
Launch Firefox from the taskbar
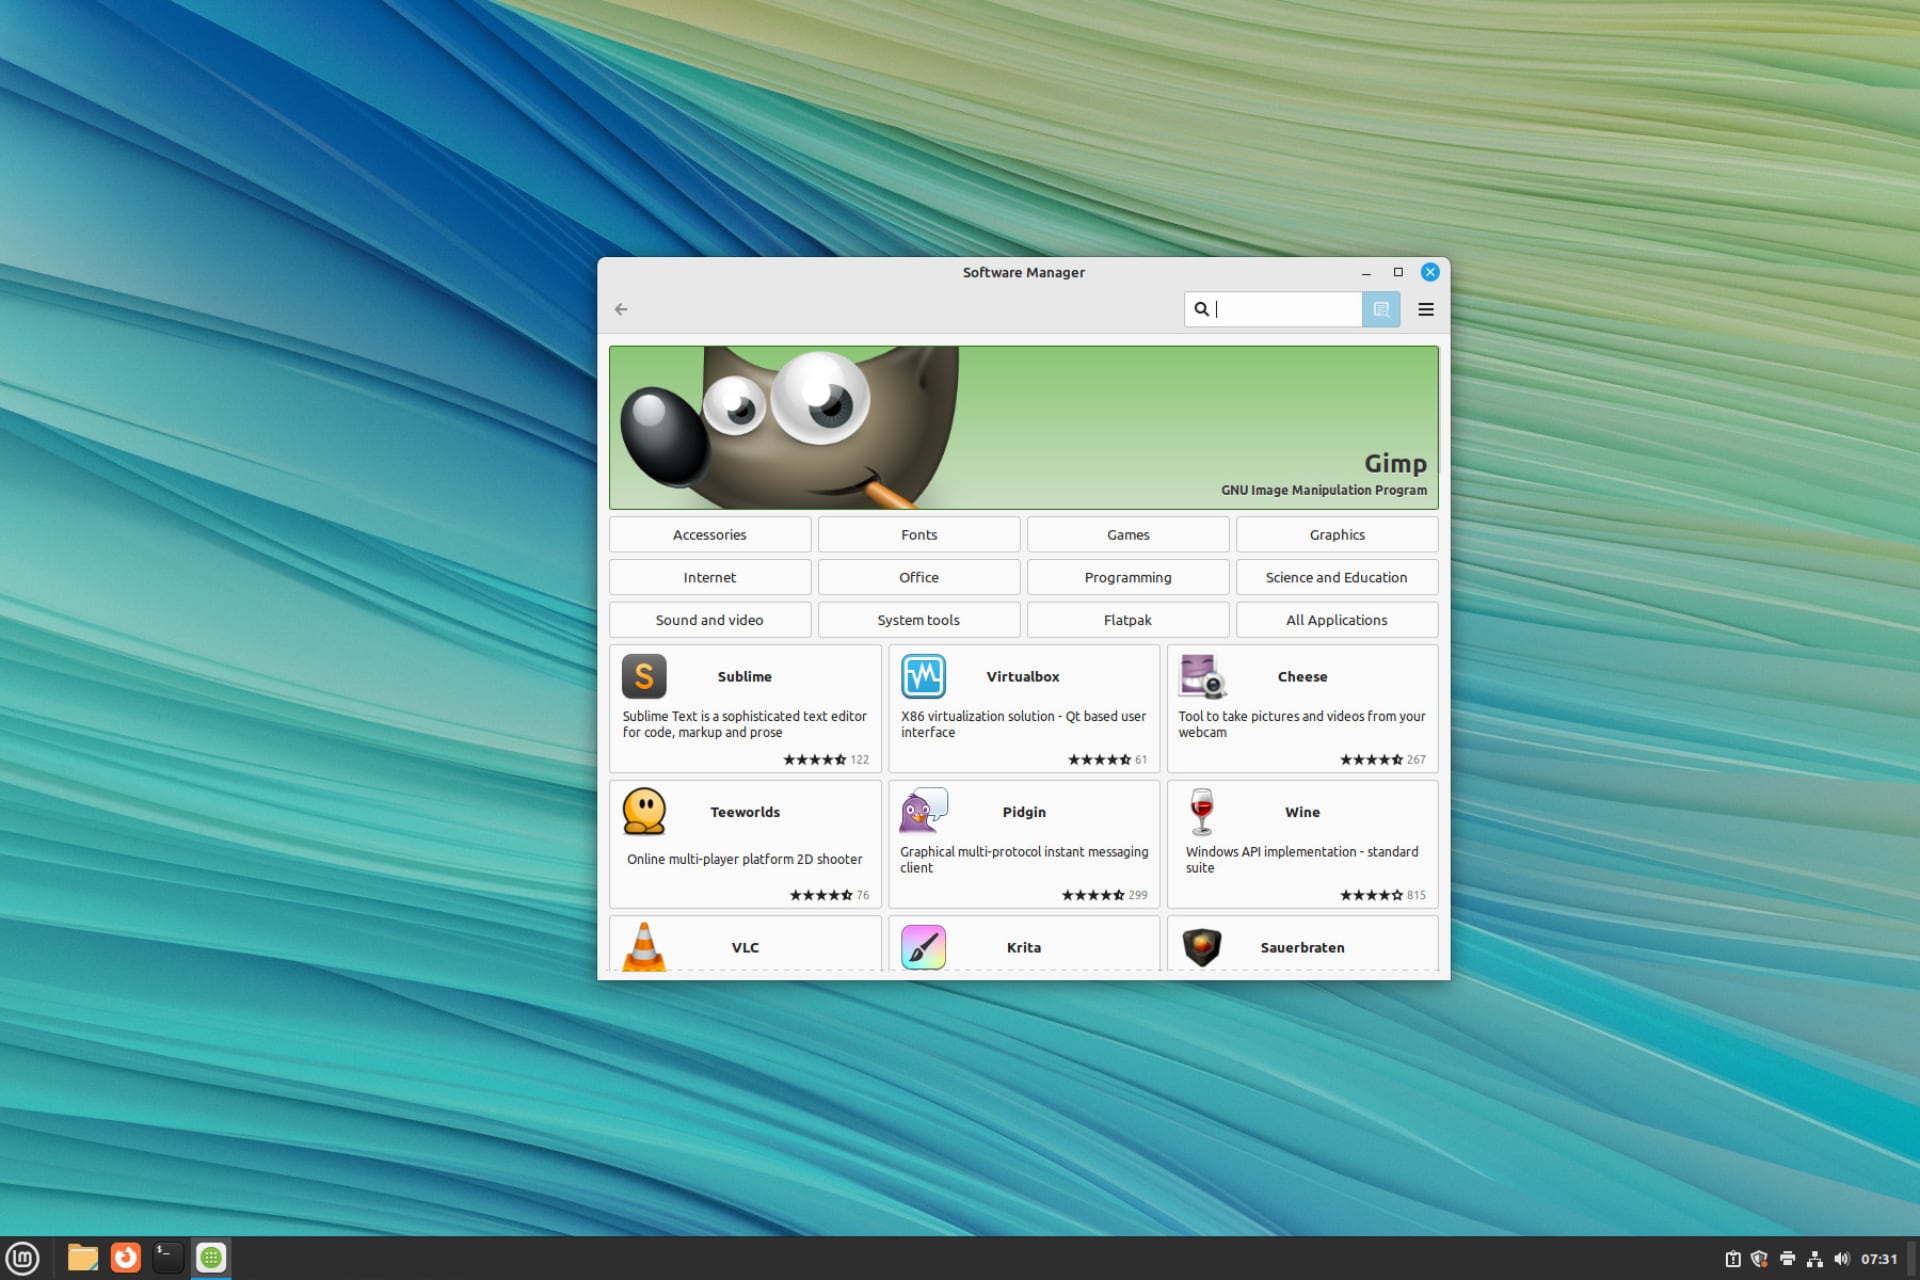coord(125,1257)
